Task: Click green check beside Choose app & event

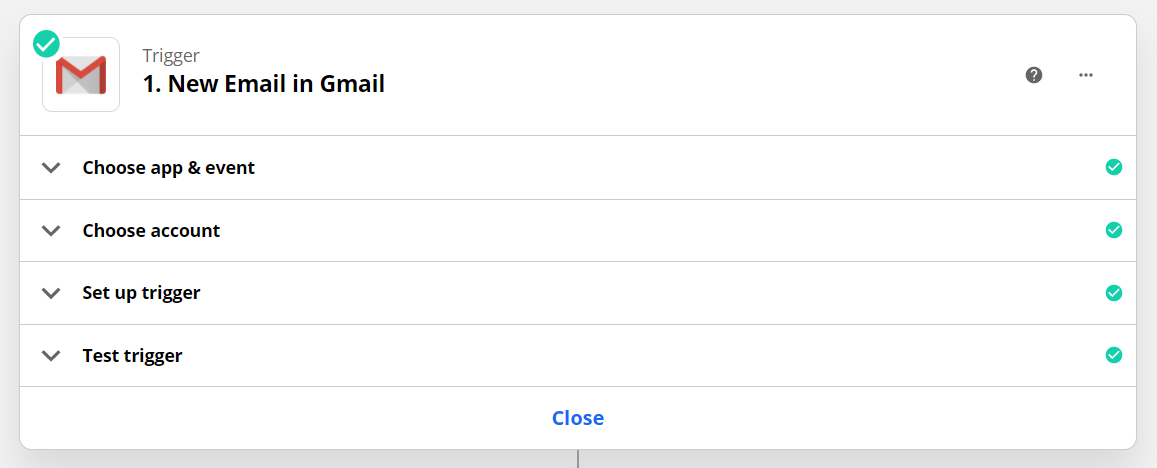Action: (1113, 167)
